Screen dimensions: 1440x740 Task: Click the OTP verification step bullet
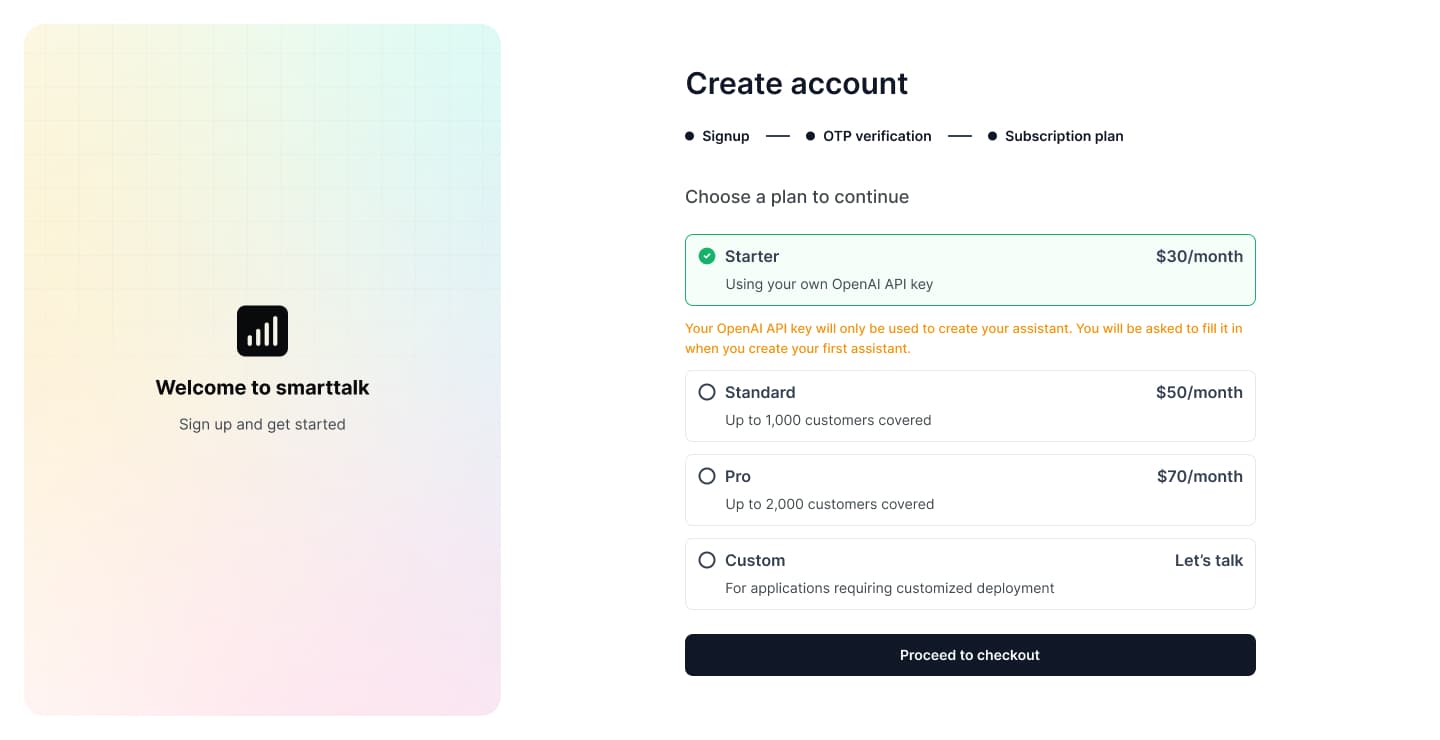click(x=810, y=136)
